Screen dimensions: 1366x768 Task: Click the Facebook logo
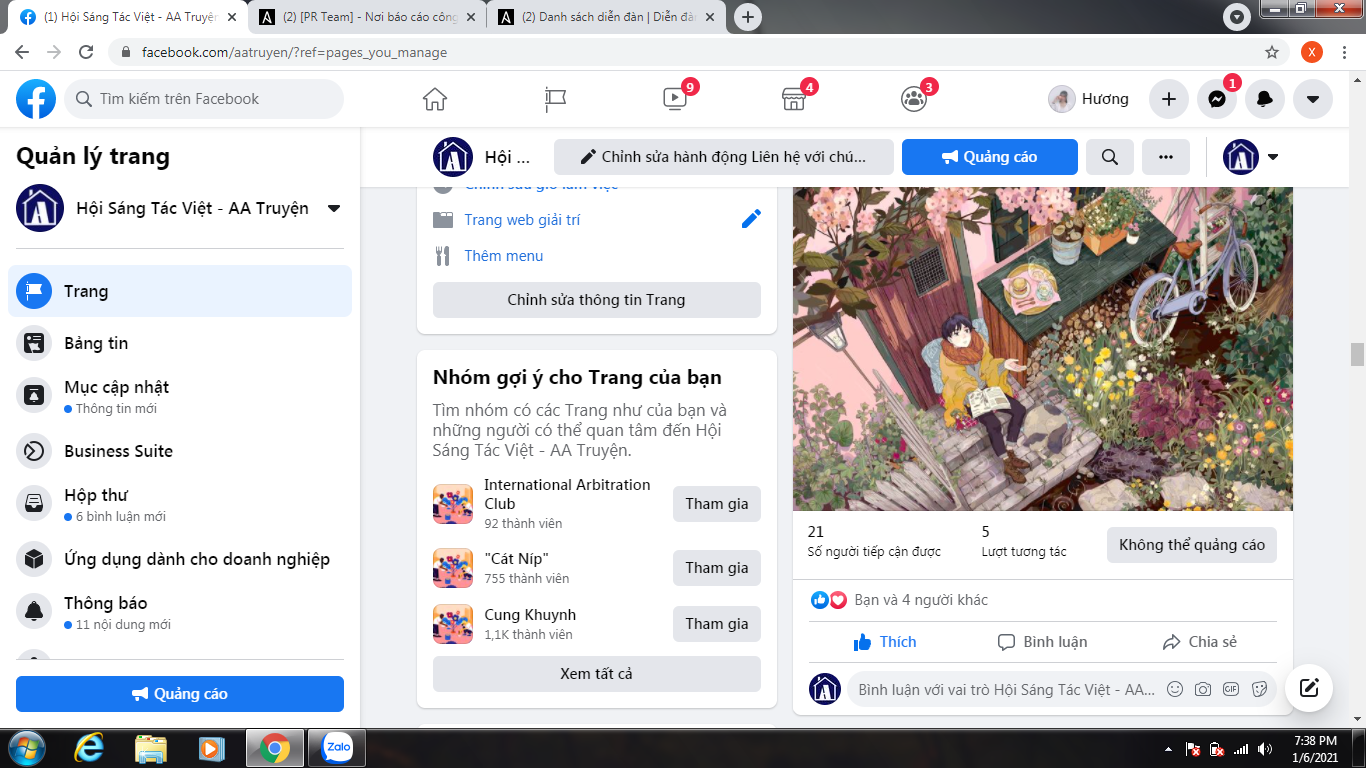click(36, 99)
